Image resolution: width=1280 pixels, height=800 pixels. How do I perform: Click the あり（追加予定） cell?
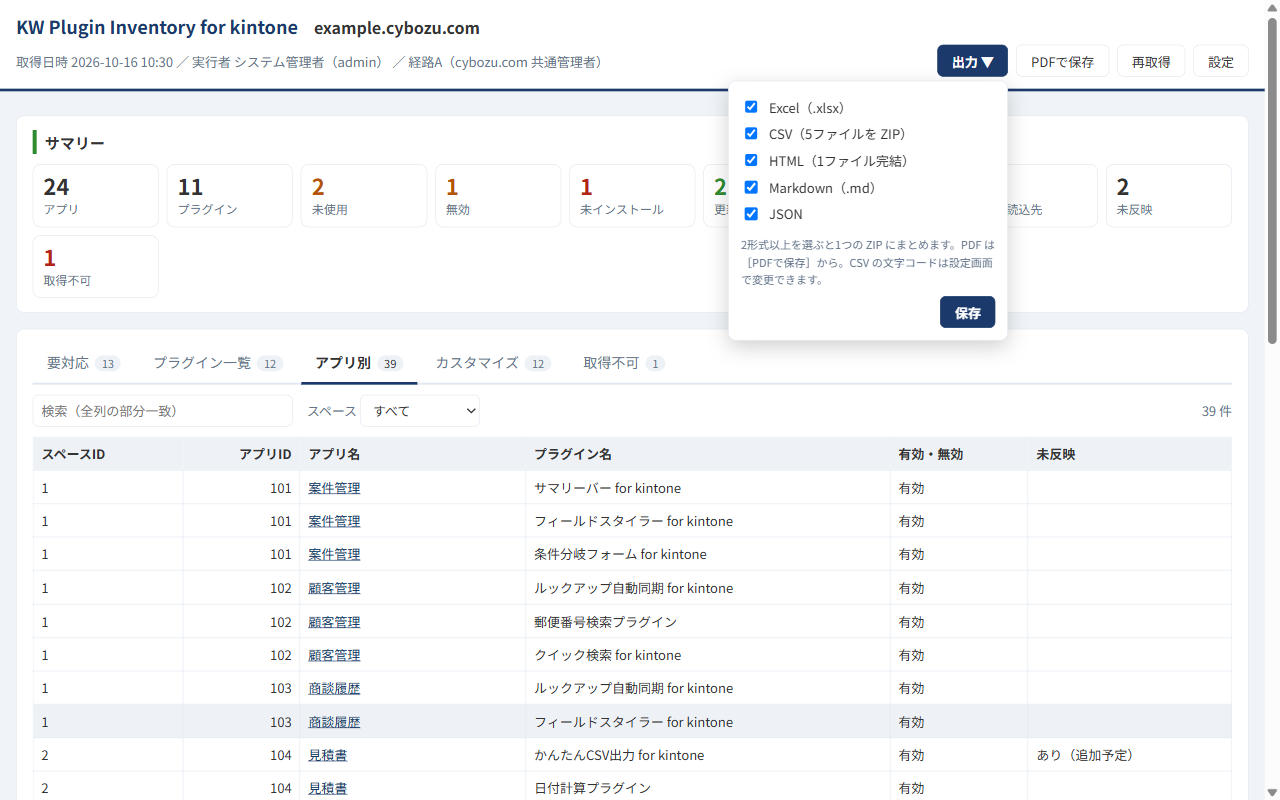tap(1130, 755)
